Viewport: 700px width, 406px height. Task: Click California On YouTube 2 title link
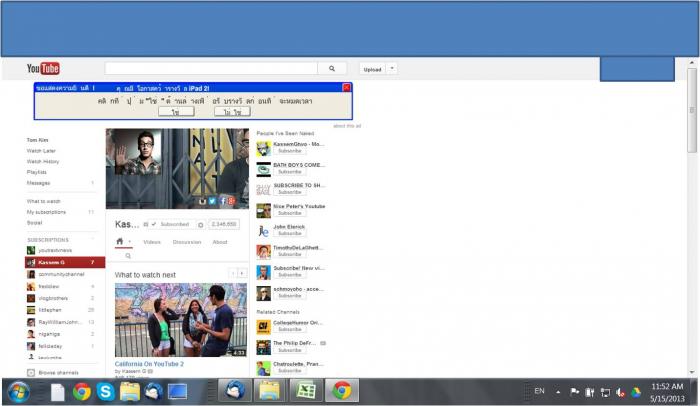click(149, 364)
